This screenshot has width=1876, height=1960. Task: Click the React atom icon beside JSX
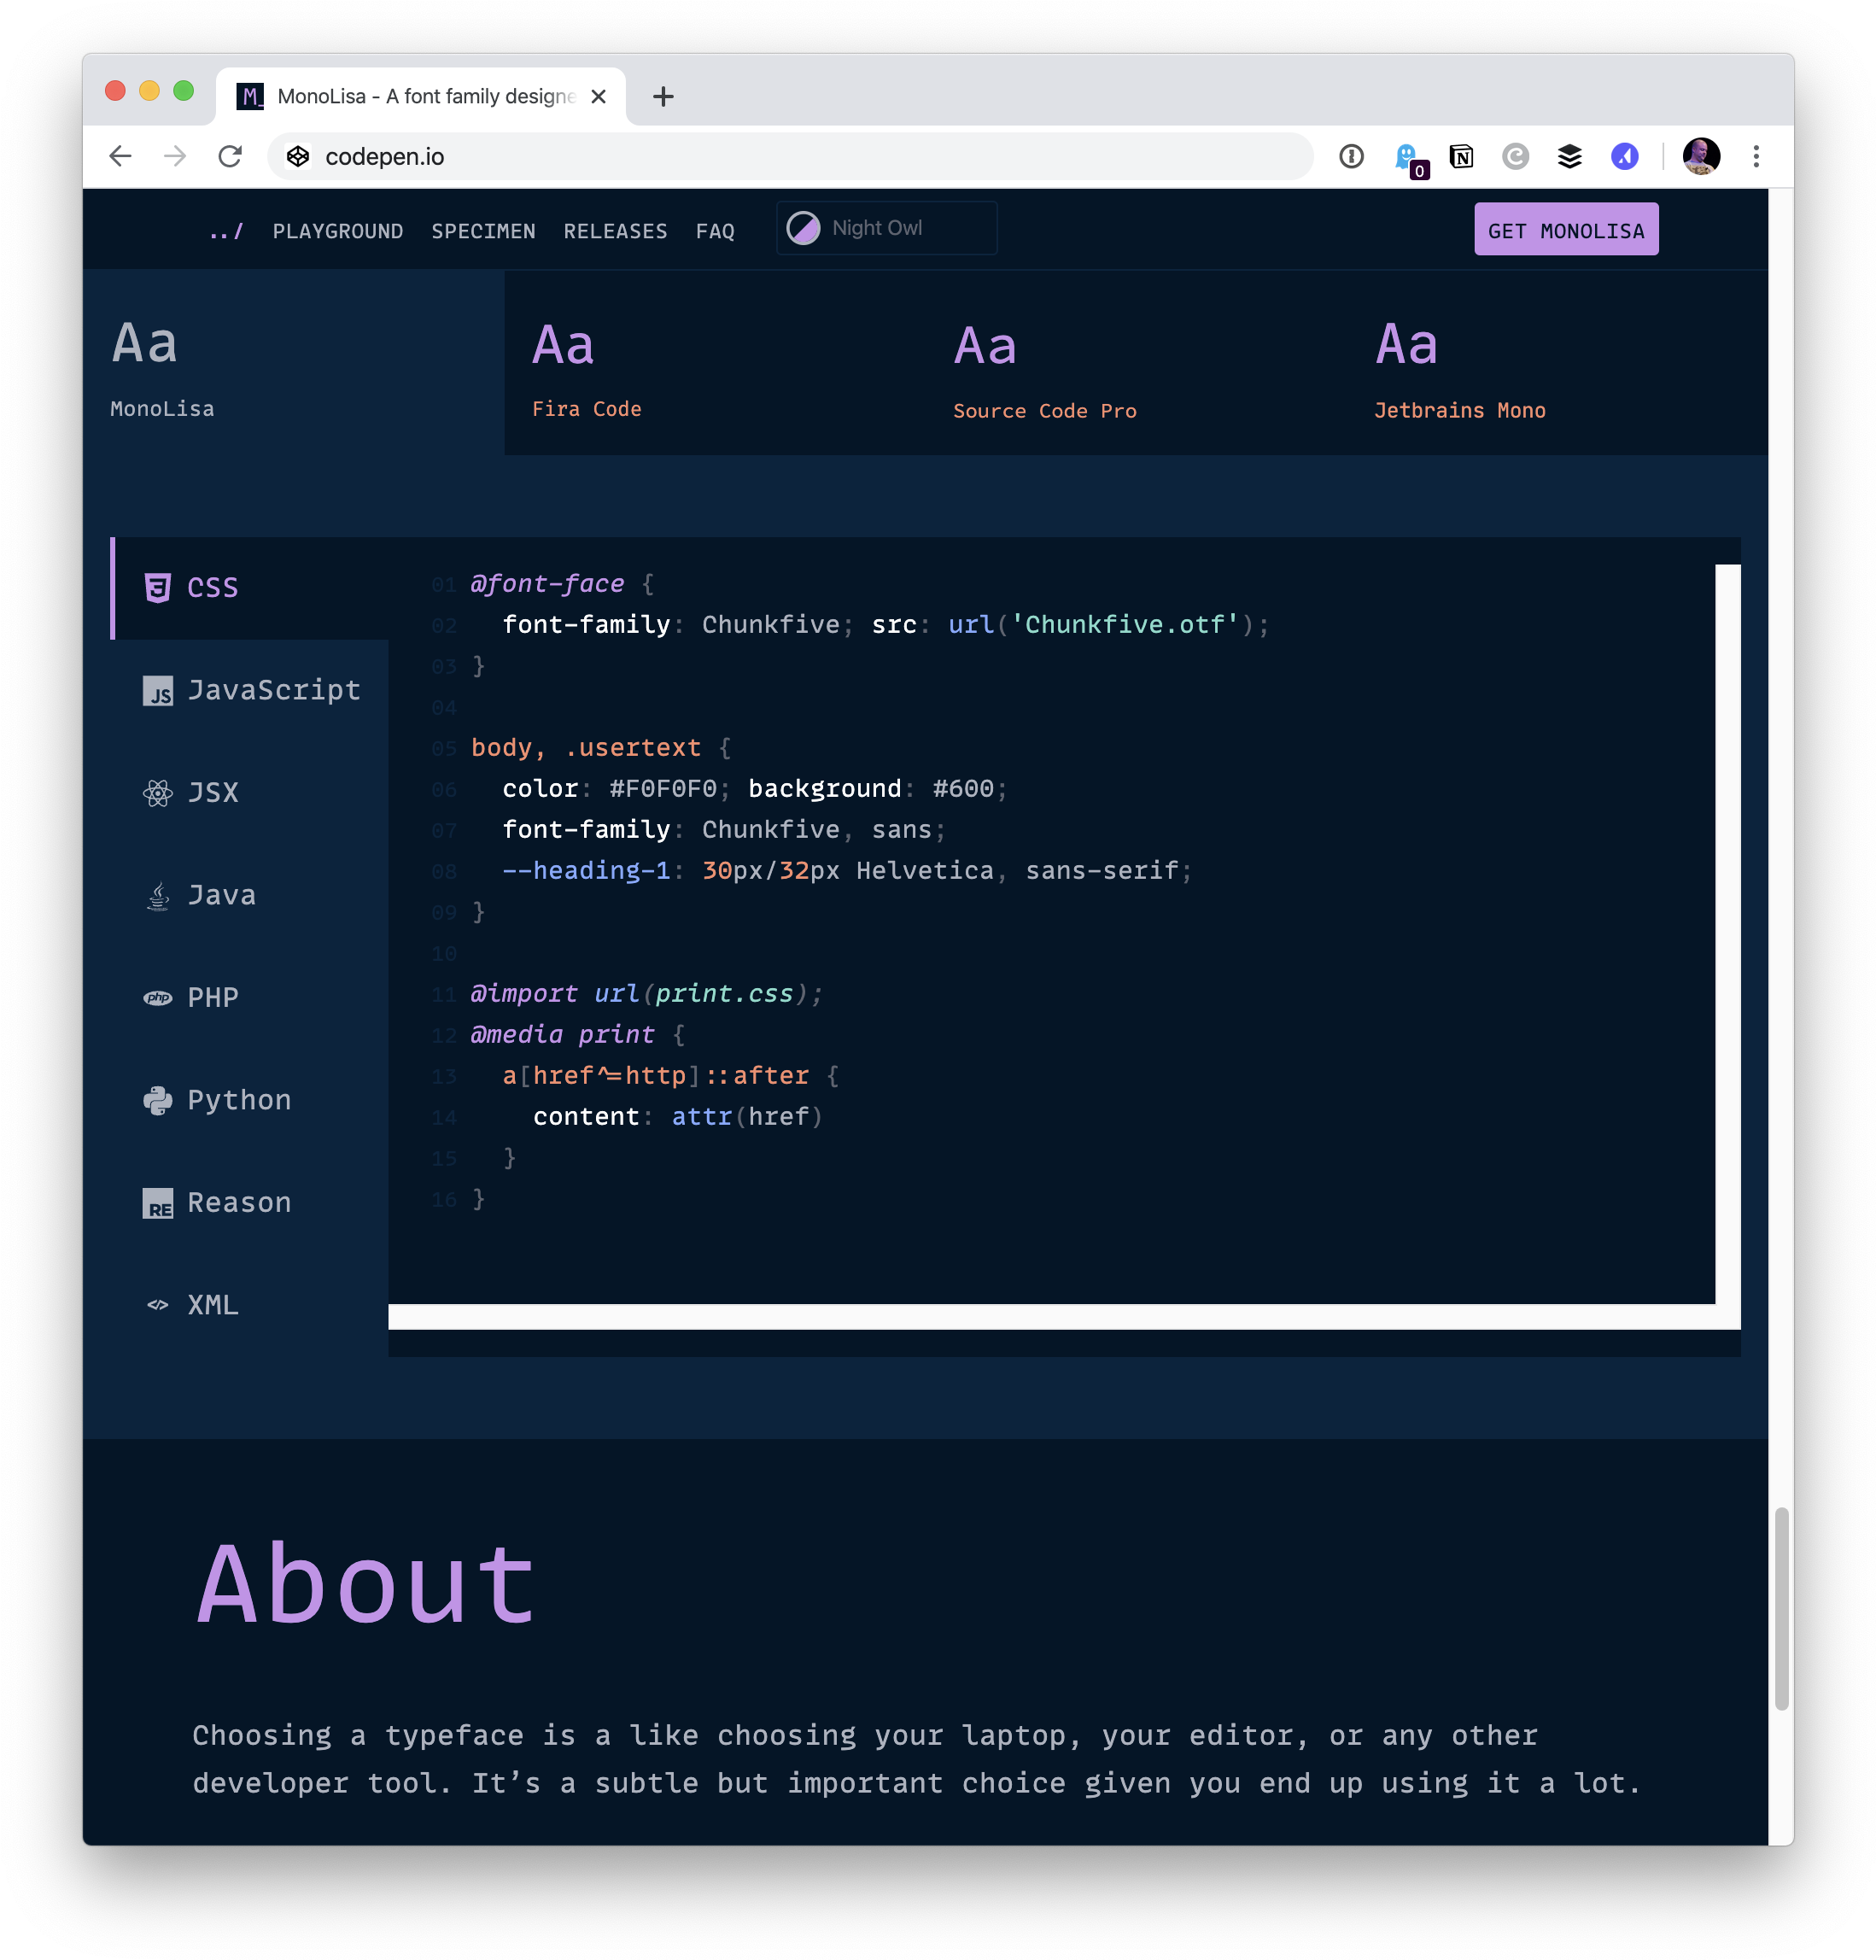click(x=158, y=793)
